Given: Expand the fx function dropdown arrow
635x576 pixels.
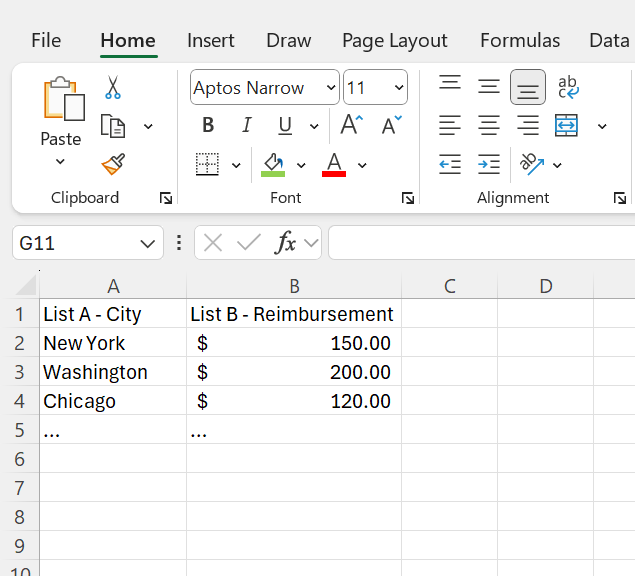Looking at the screenshot, I should tap(311, 243).
